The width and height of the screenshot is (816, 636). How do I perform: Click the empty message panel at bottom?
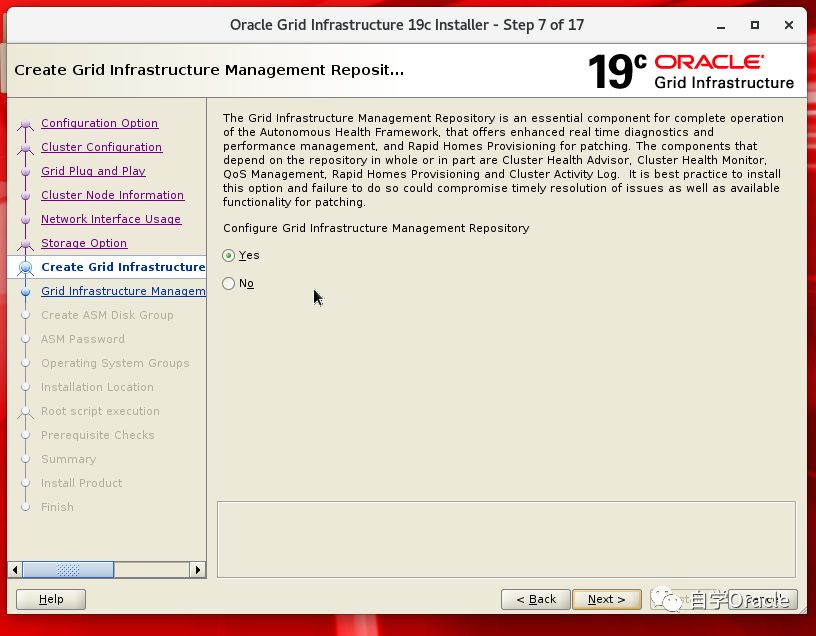point(506,540)
